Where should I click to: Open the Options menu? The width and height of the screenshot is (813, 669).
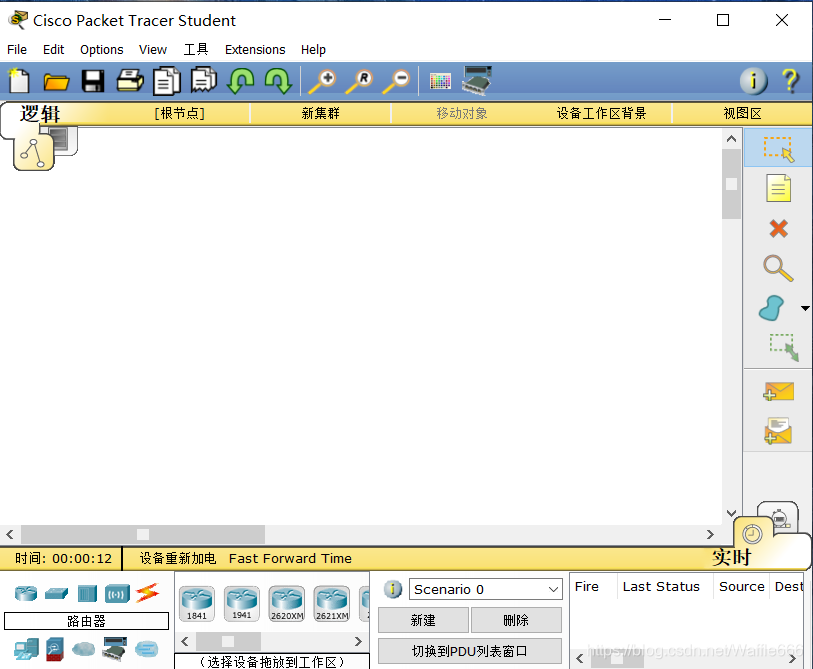[x=102, y=50]
